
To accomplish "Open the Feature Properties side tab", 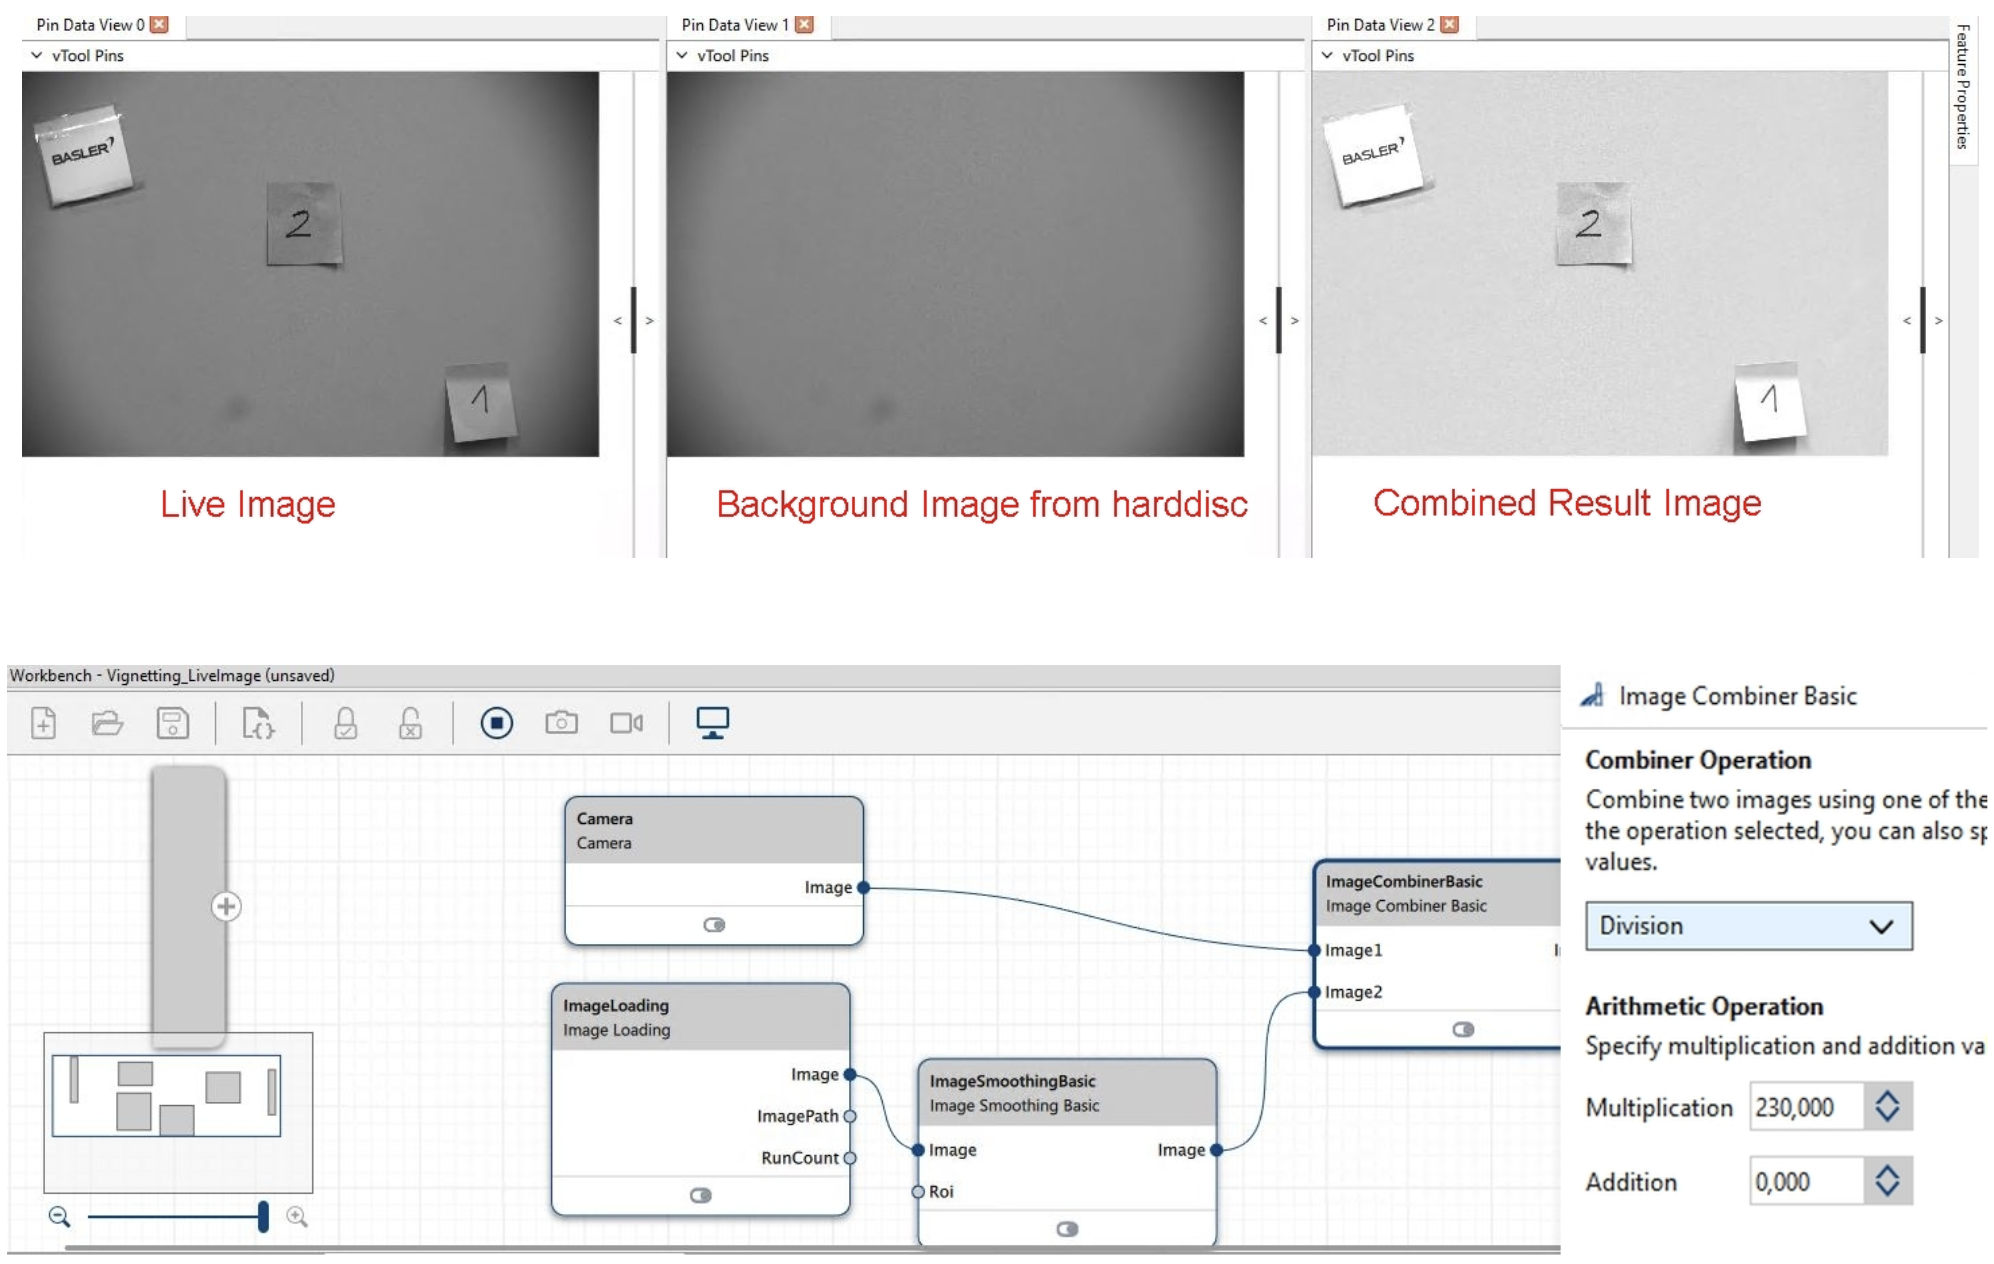I will point(1963,87).
